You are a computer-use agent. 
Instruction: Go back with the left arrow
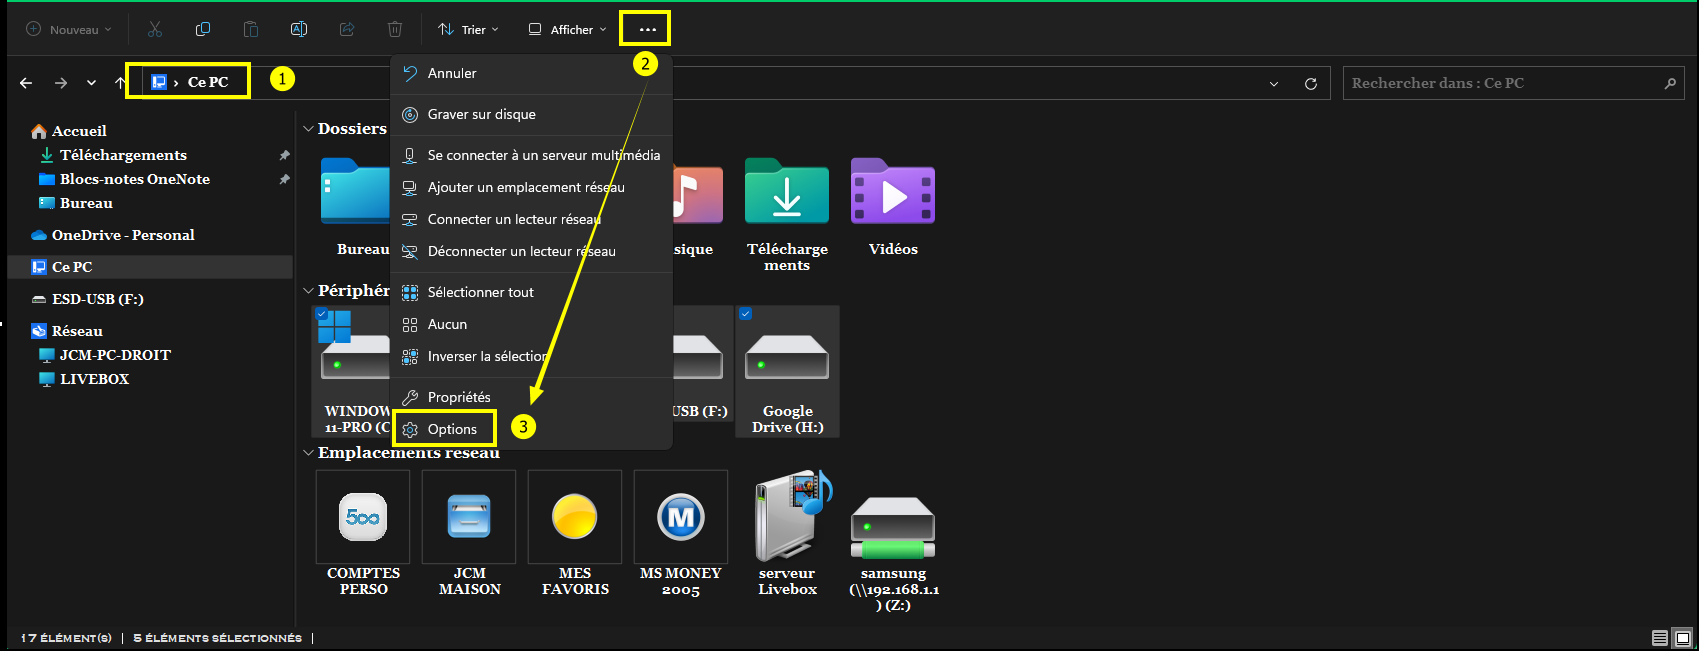26,83
